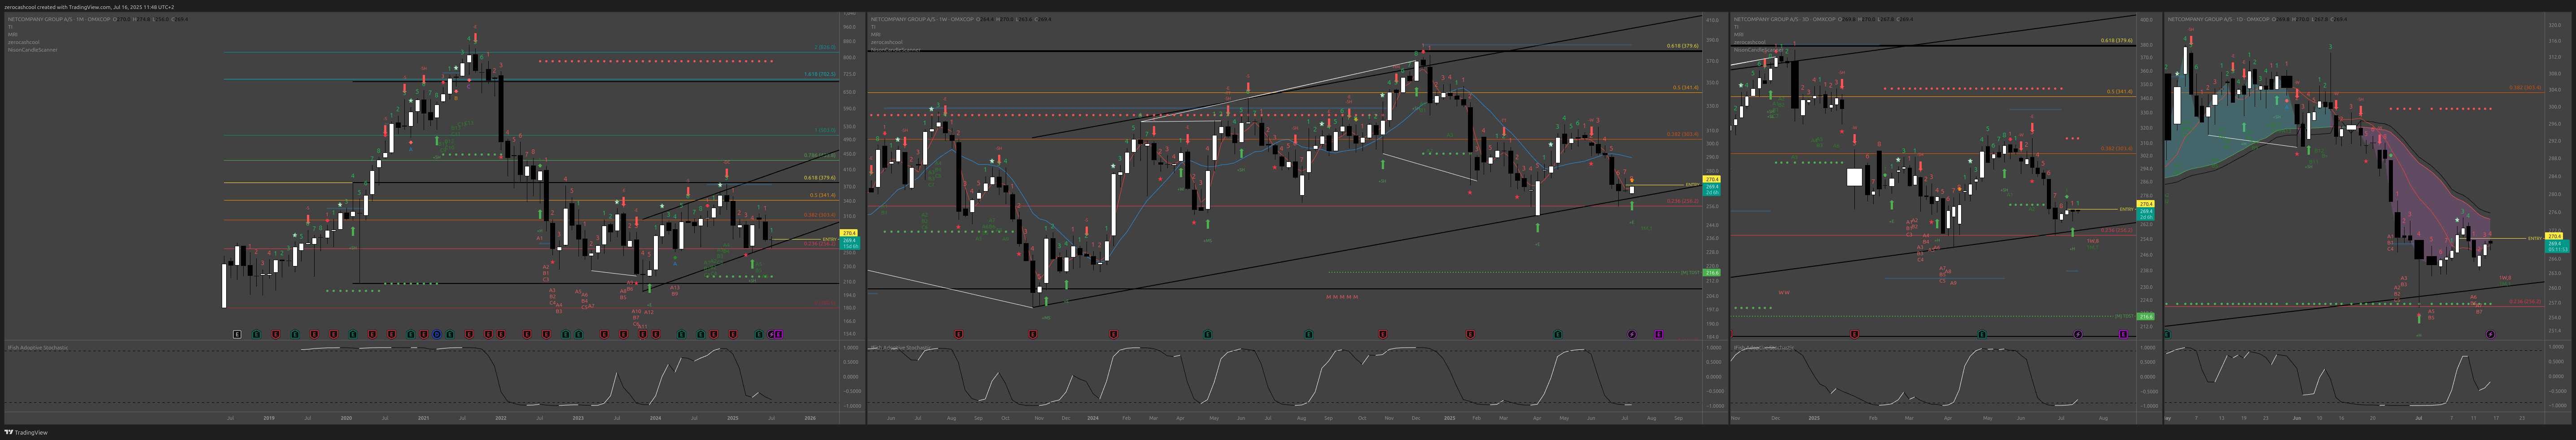
Task: Click the green E earnings marker on 3D chart
Action: coord(1982,335)
